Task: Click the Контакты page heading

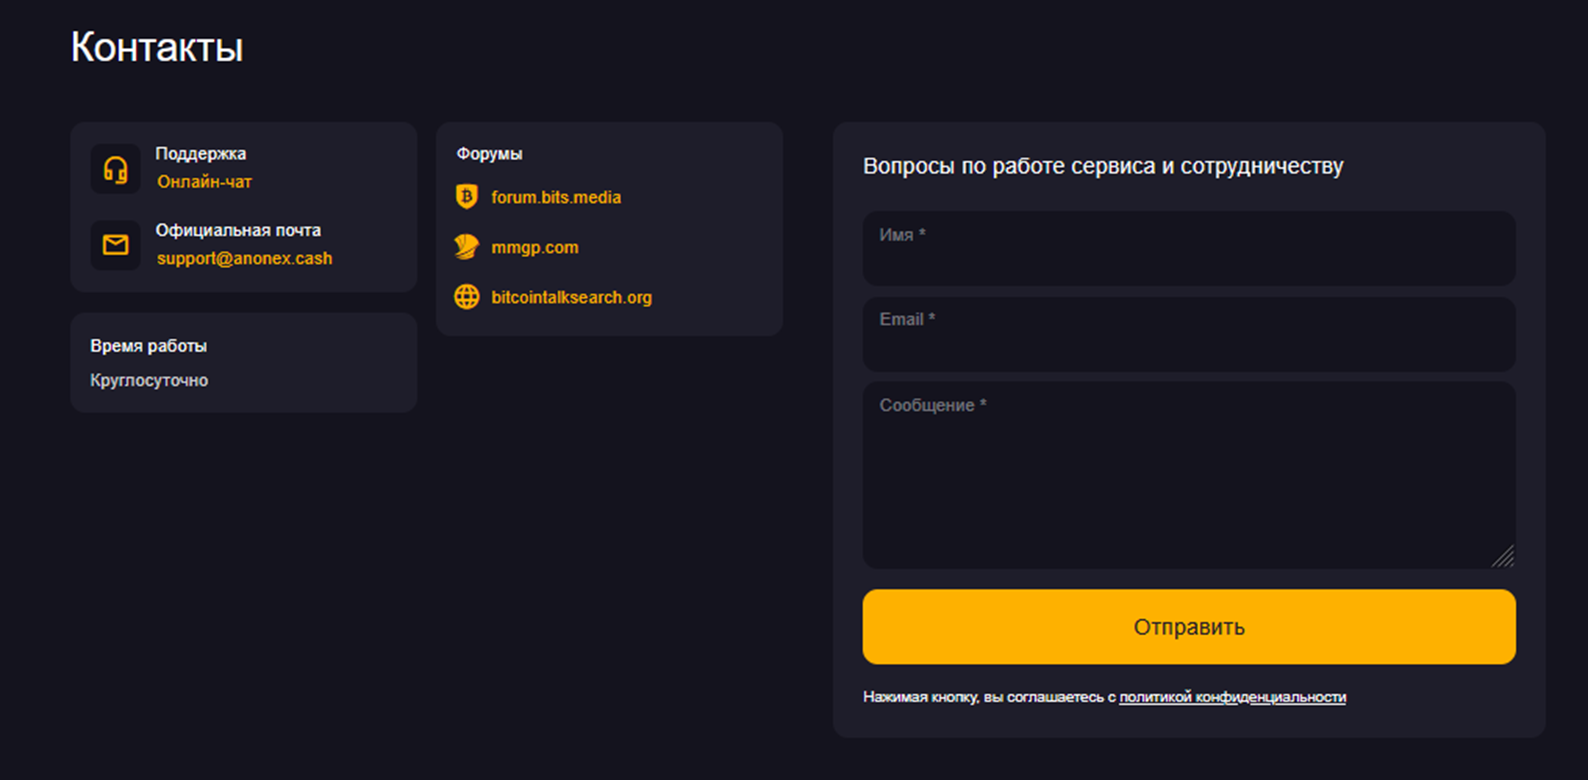Action: point(157,47)
